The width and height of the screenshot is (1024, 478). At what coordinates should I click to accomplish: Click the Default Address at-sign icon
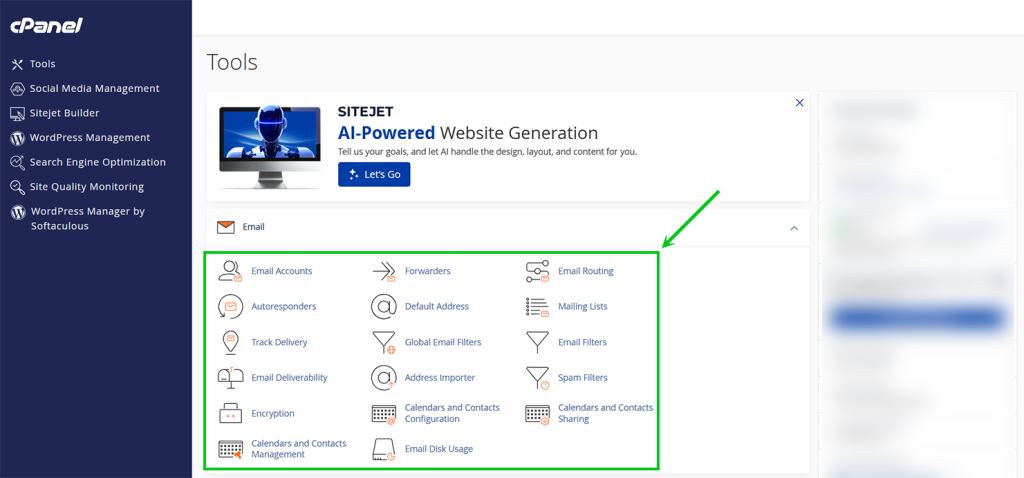[x=383, y=306]
